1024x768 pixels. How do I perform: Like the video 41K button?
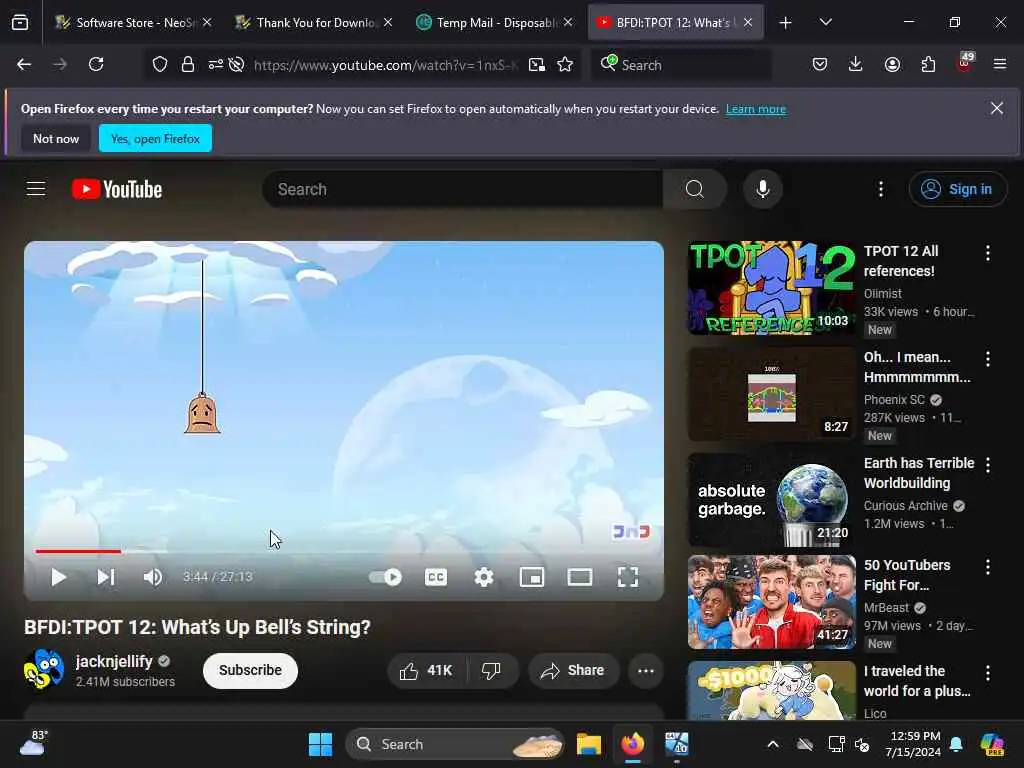427,671
